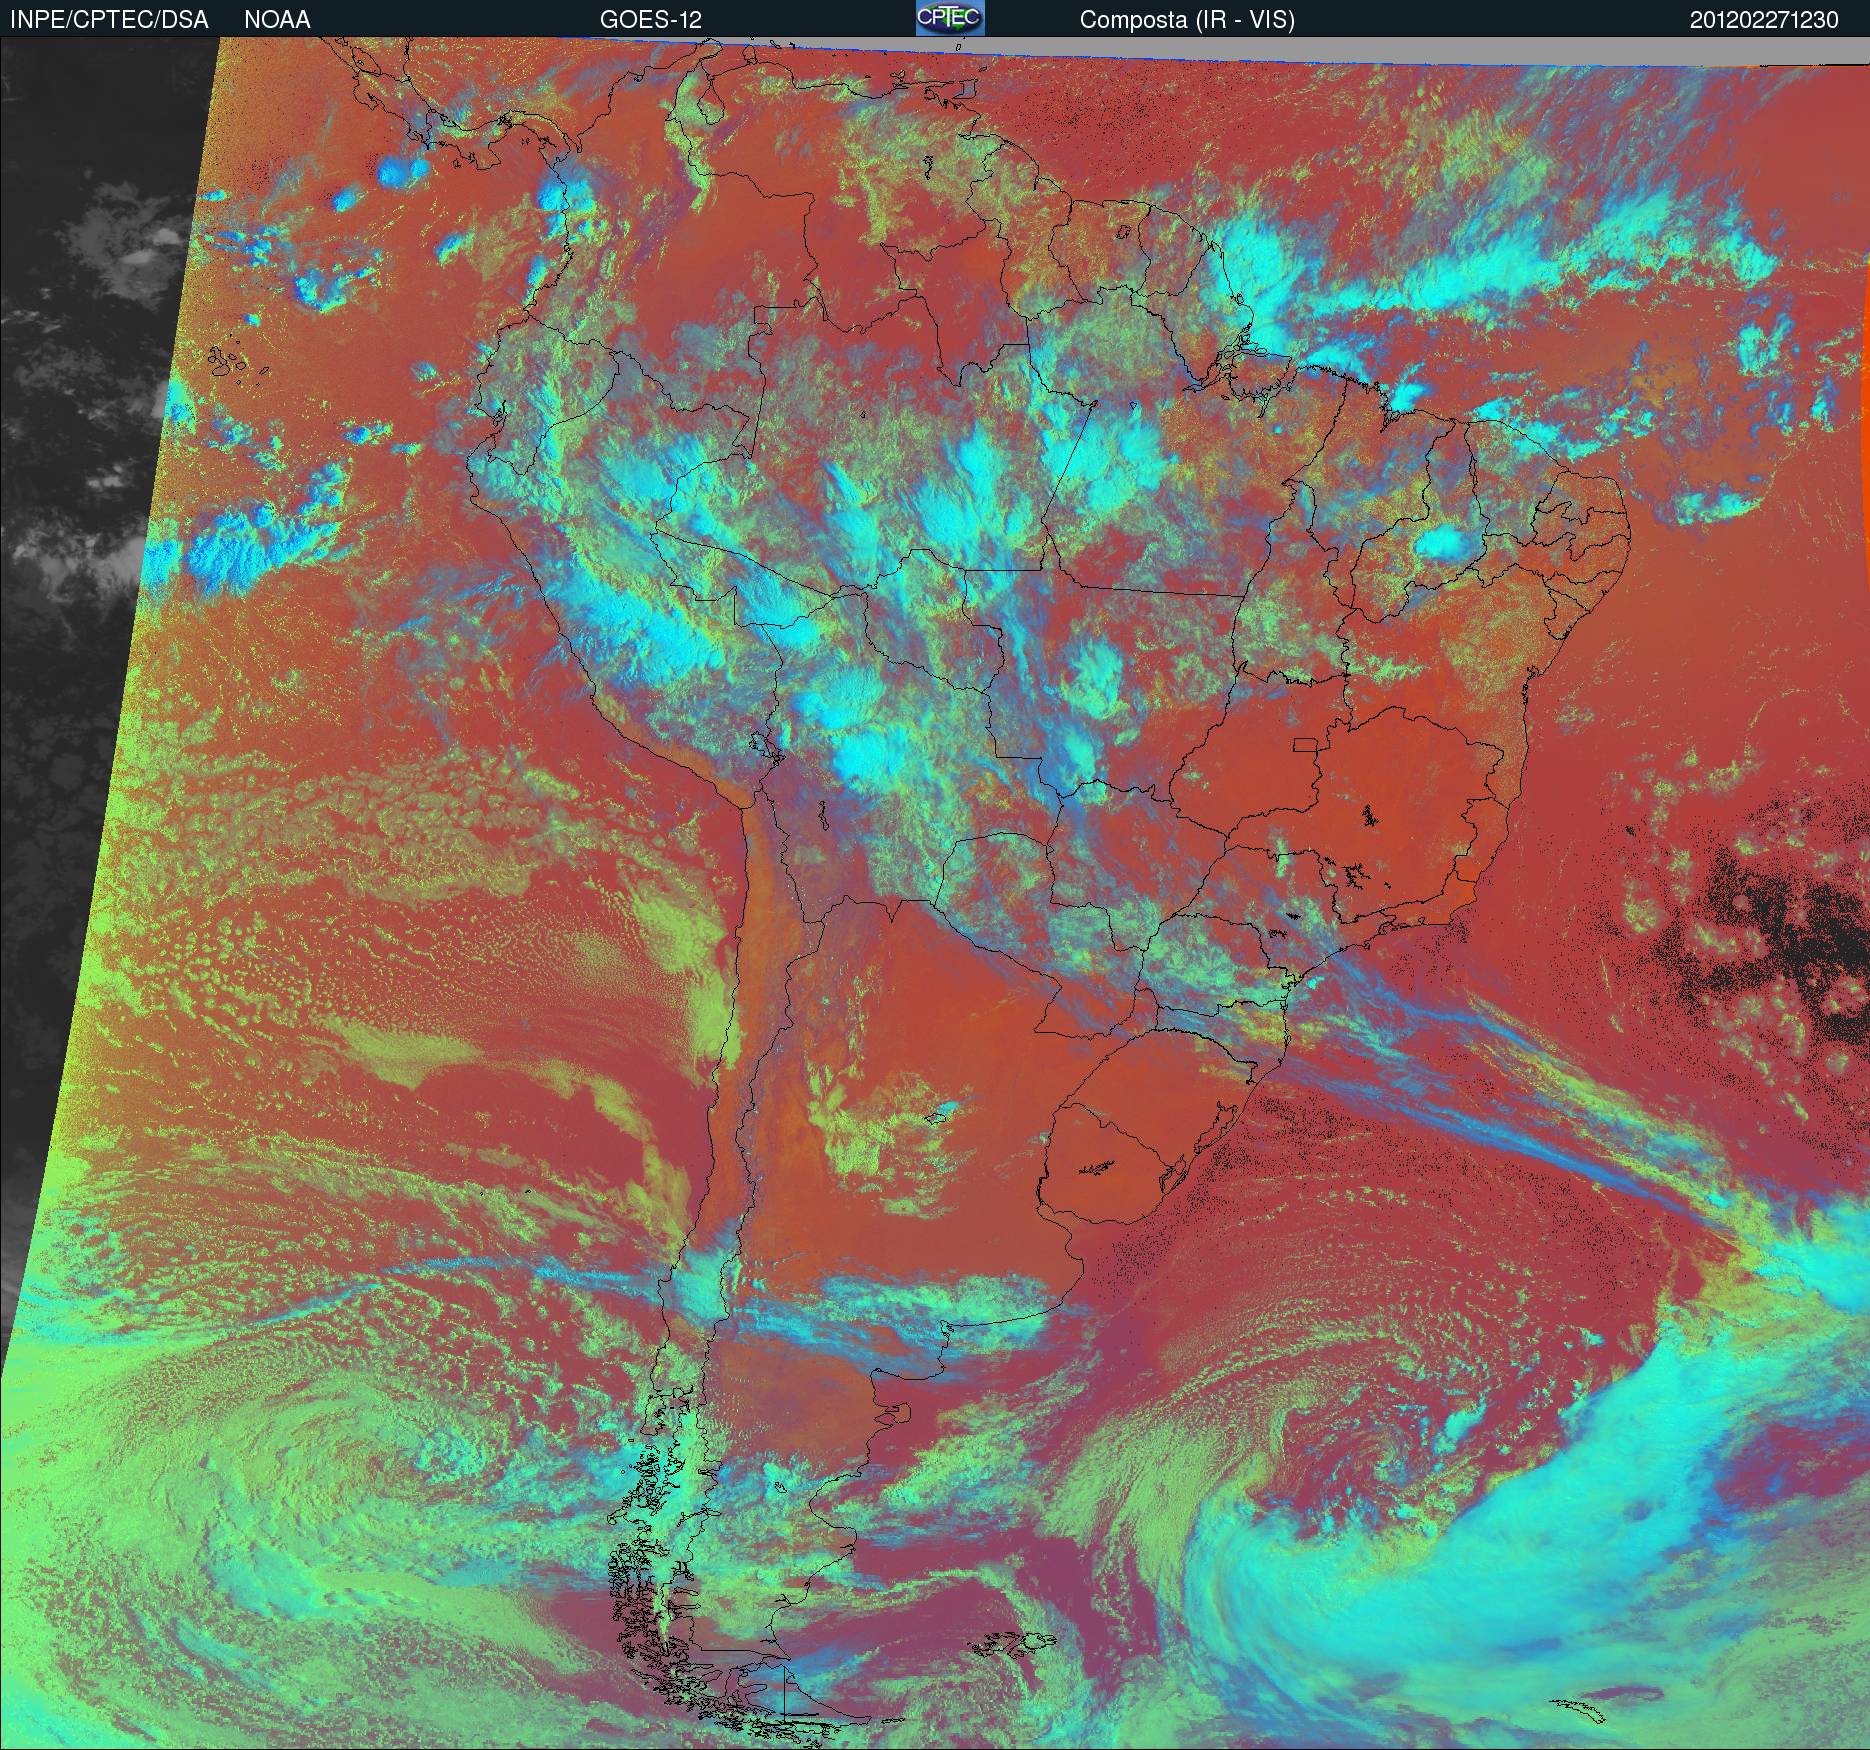Click the Composta (IR - VIS) title
Viewport: 1870px width, 1750px height.
point(1187,20)
